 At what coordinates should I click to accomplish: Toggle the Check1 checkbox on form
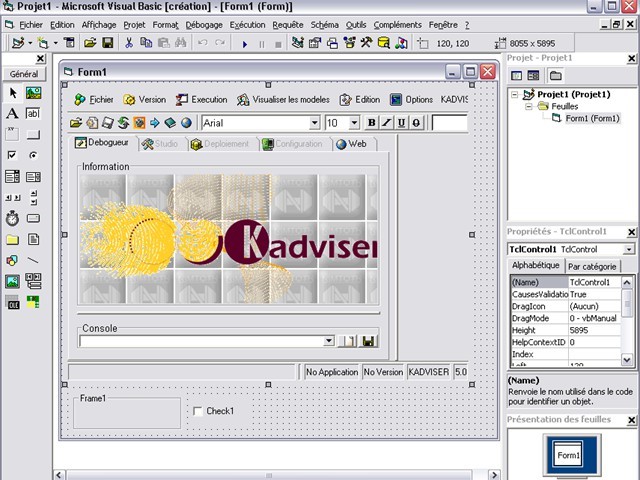198,411
